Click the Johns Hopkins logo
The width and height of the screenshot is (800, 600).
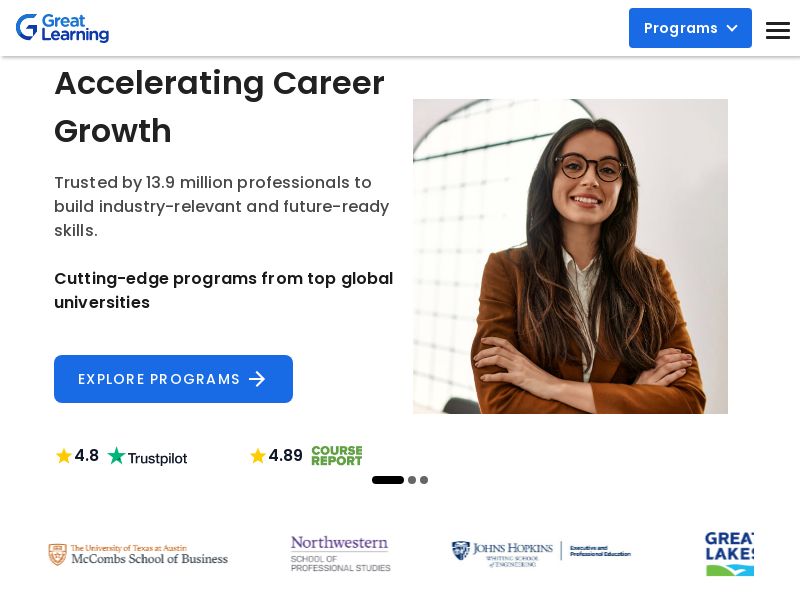[x=541, y=554]
